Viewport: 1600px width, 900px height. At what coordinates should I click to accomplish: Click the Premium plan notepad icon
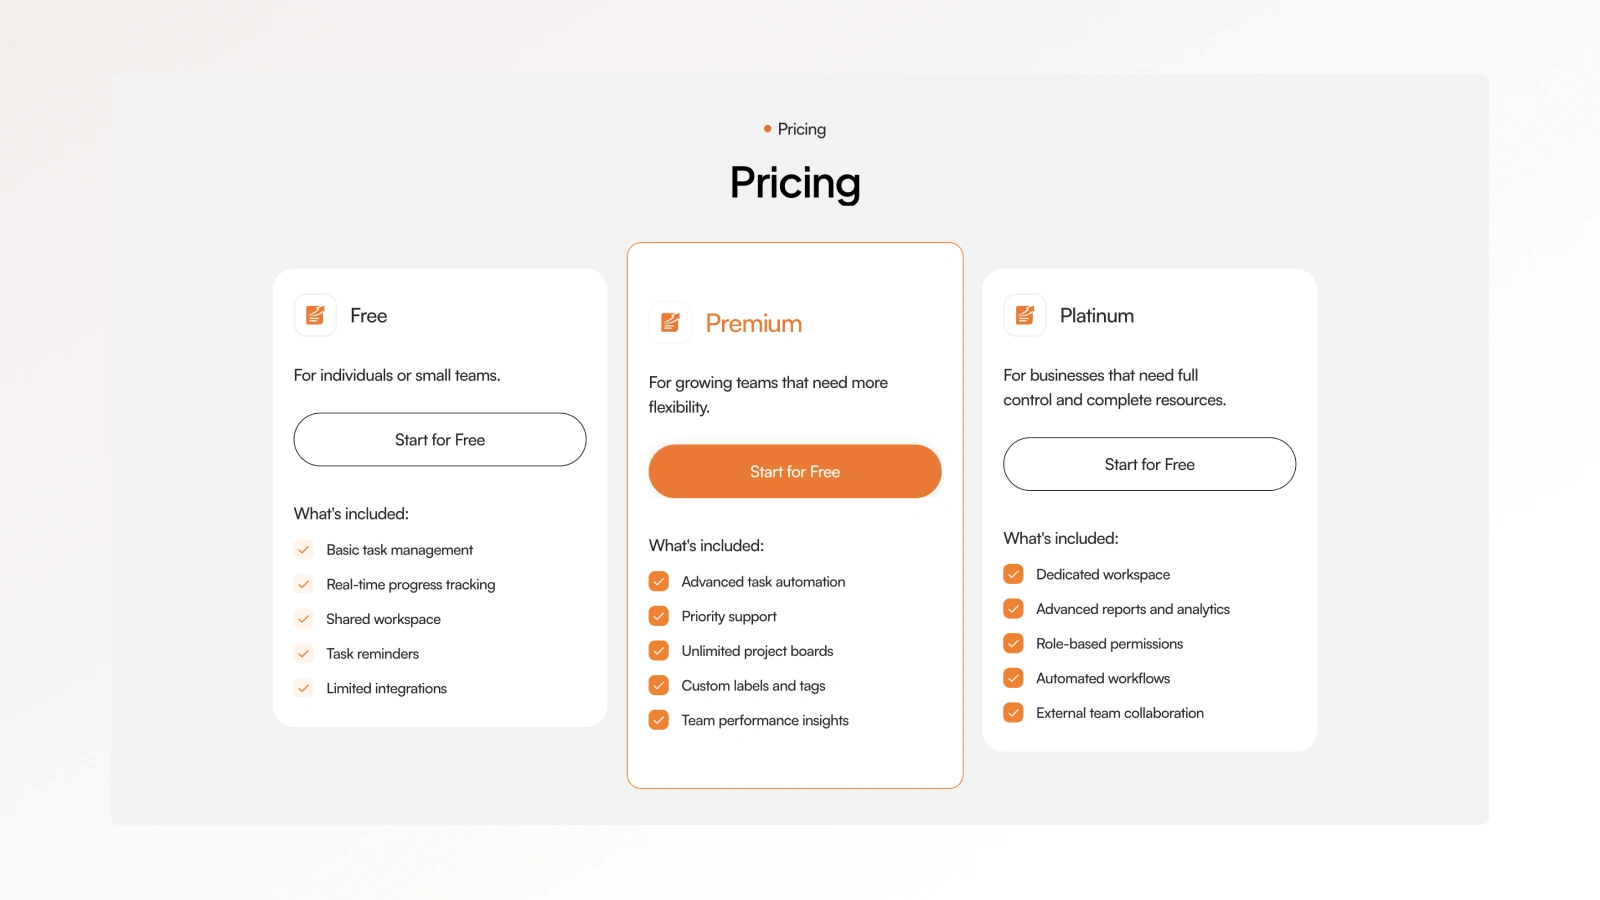tap(670, 322)
